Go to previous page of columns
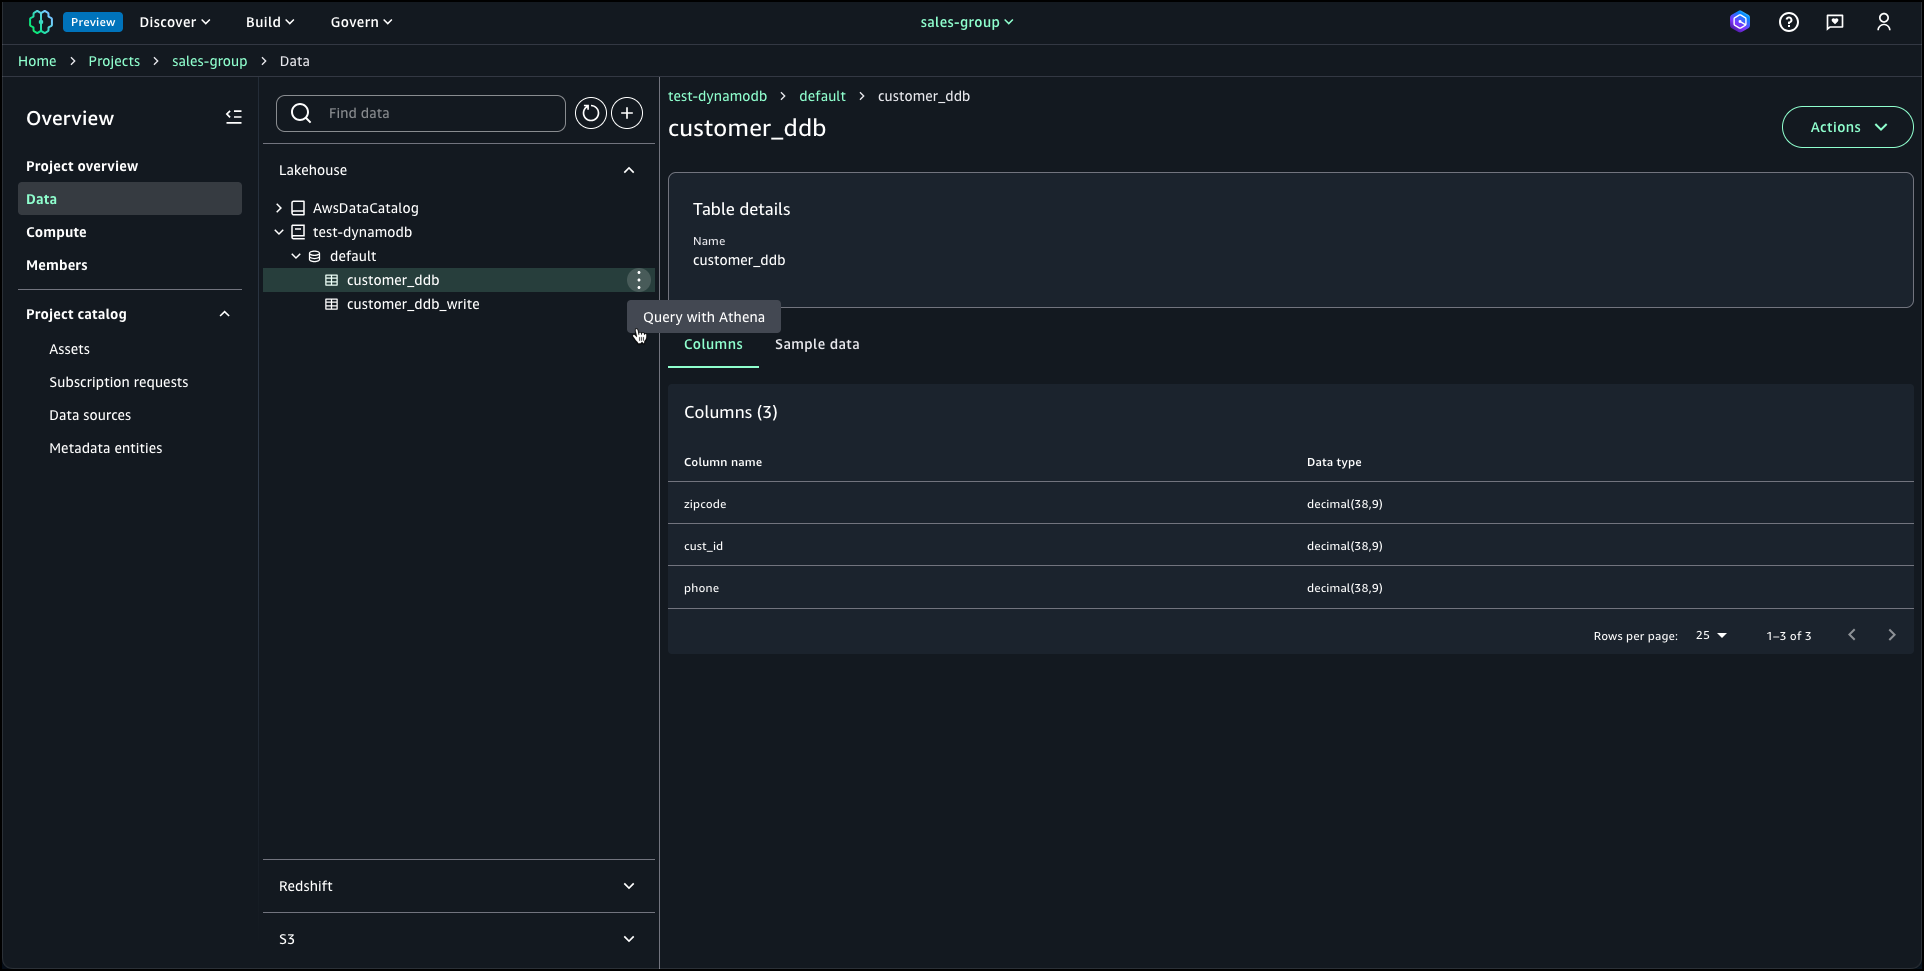 1852,635
